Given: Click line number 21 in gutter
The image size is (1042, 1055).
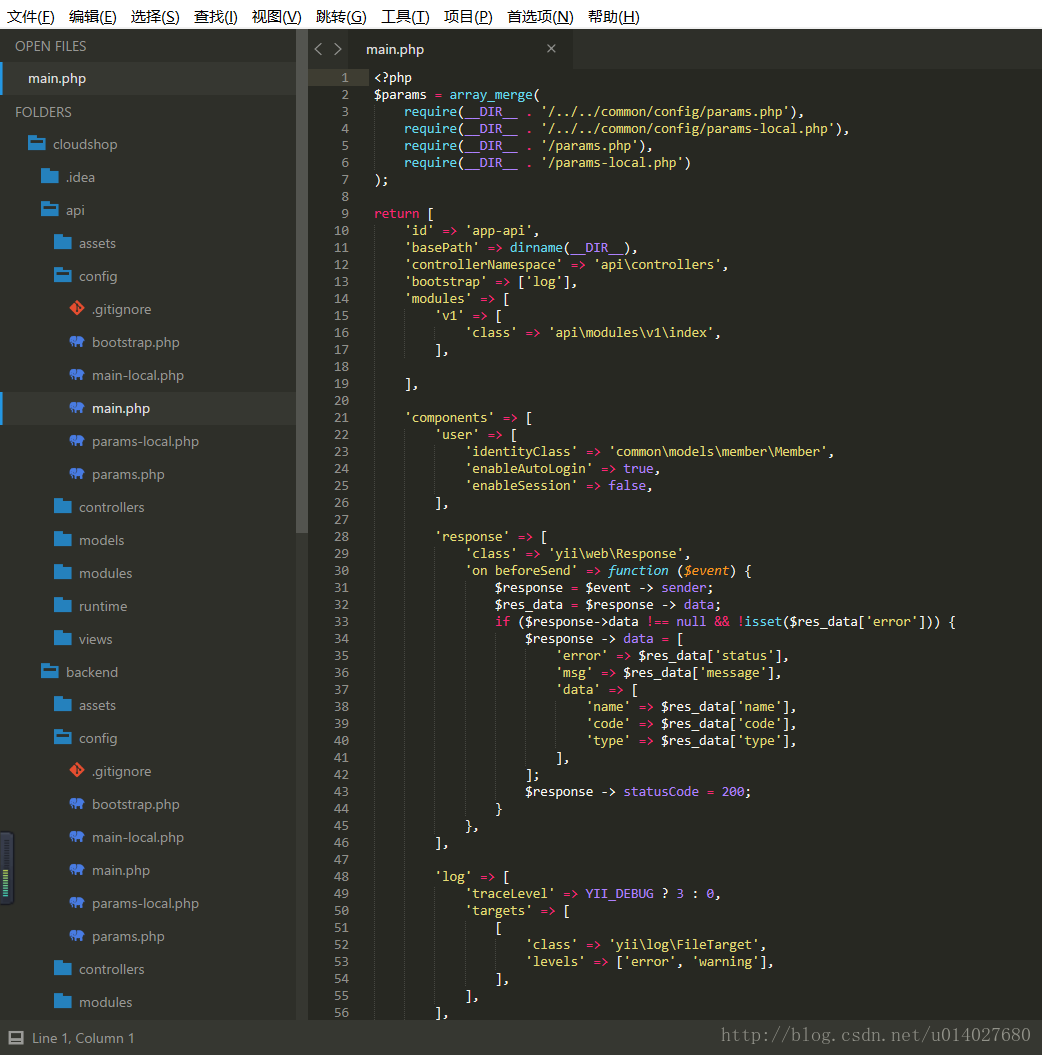Looking at the screenshot, I should tap(341, 417).
